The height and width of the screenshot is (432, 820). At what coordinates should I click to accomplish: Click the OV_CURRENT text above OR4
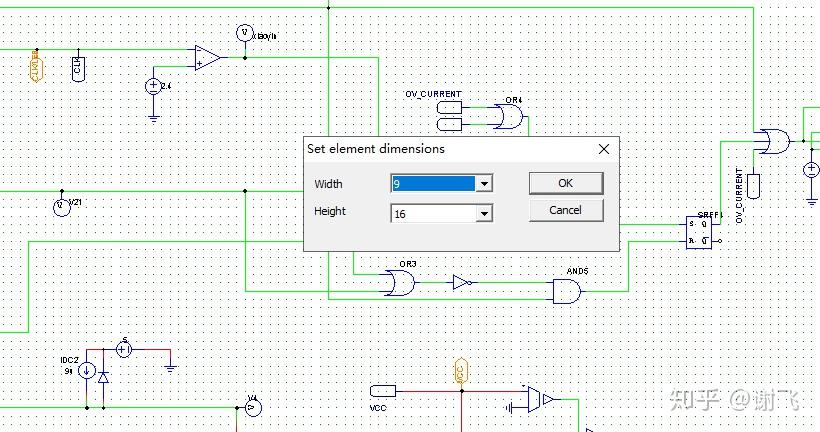pyautogui.click(x=434, y=94)
